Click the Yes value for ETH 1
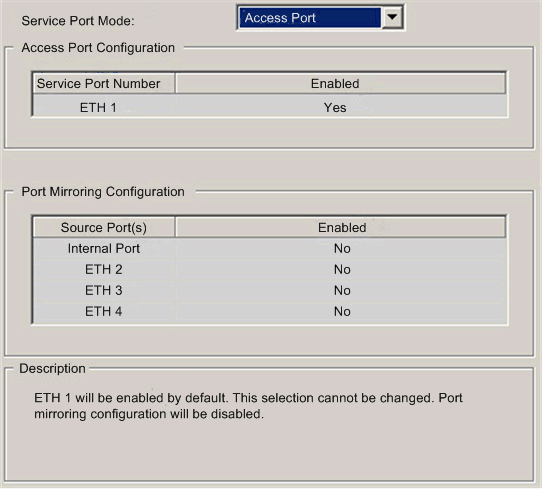 coord(335,108)
